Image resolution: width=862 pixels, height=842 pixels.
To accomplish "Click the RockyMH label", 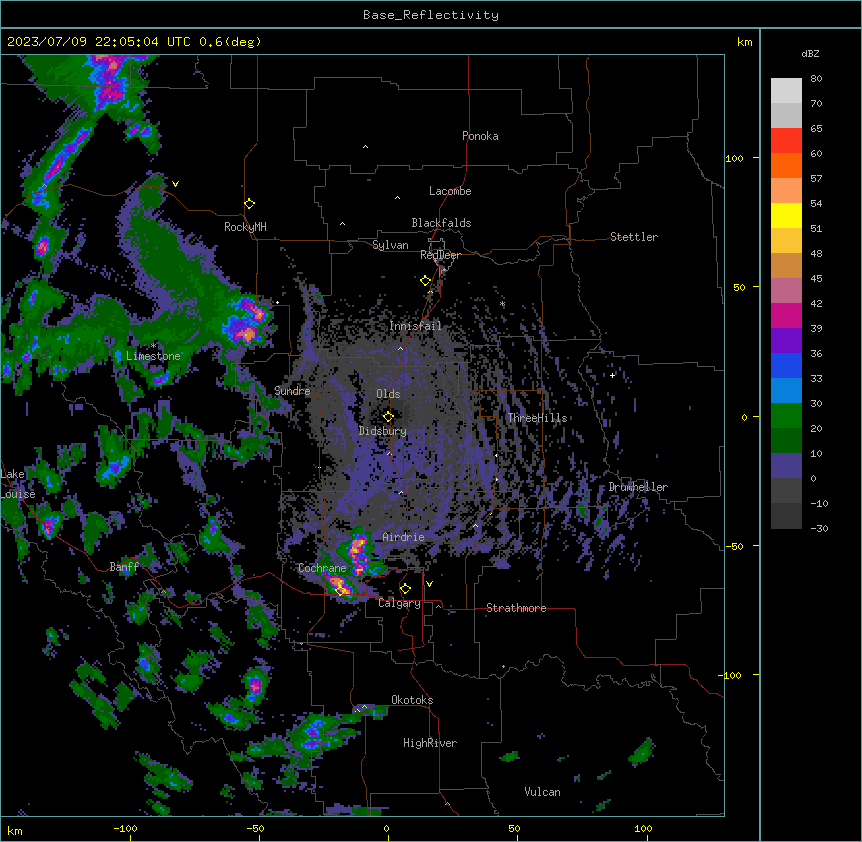I will [245, 227].
